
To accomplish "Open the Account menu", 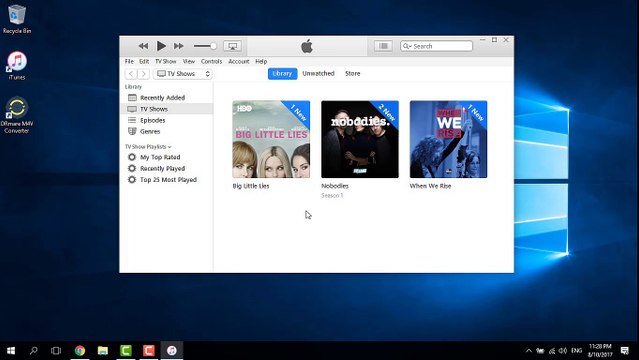I will 239,61.
